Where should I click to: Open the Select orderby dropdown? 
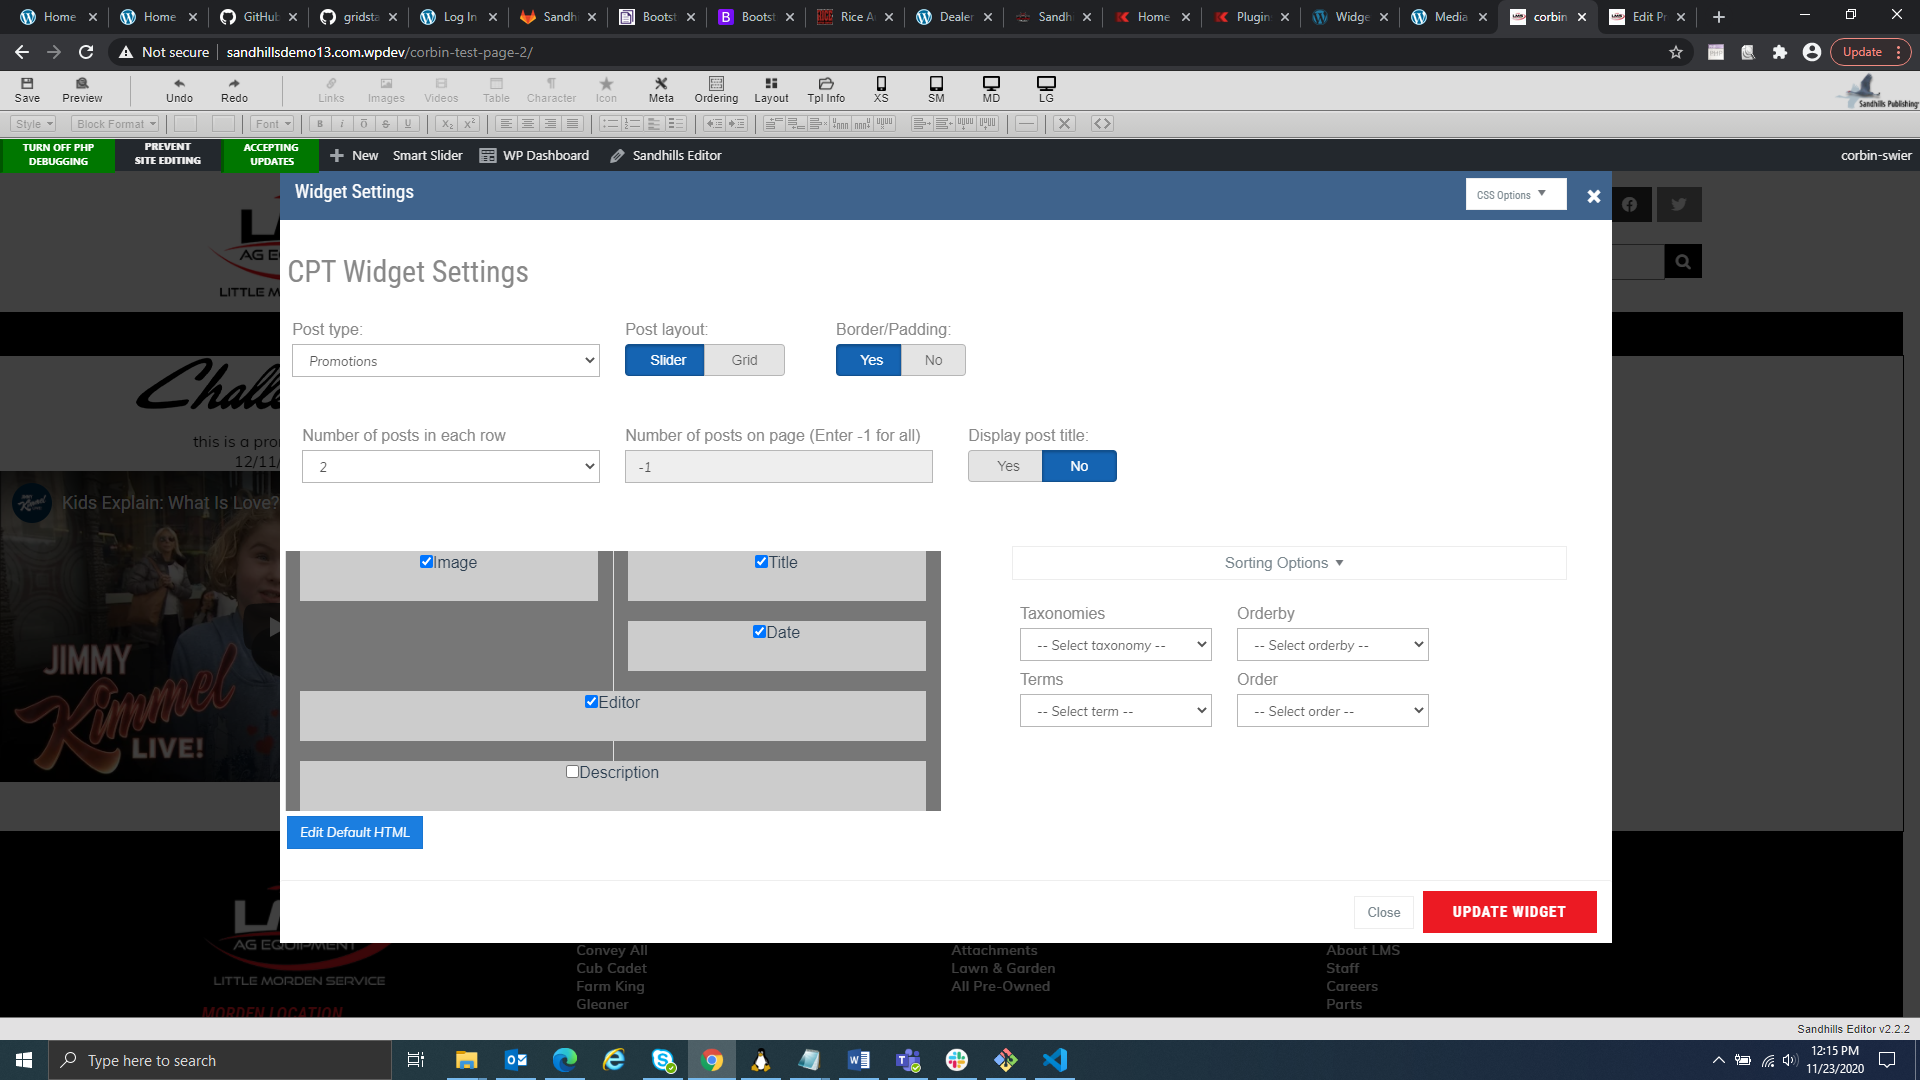point(1333,645)
